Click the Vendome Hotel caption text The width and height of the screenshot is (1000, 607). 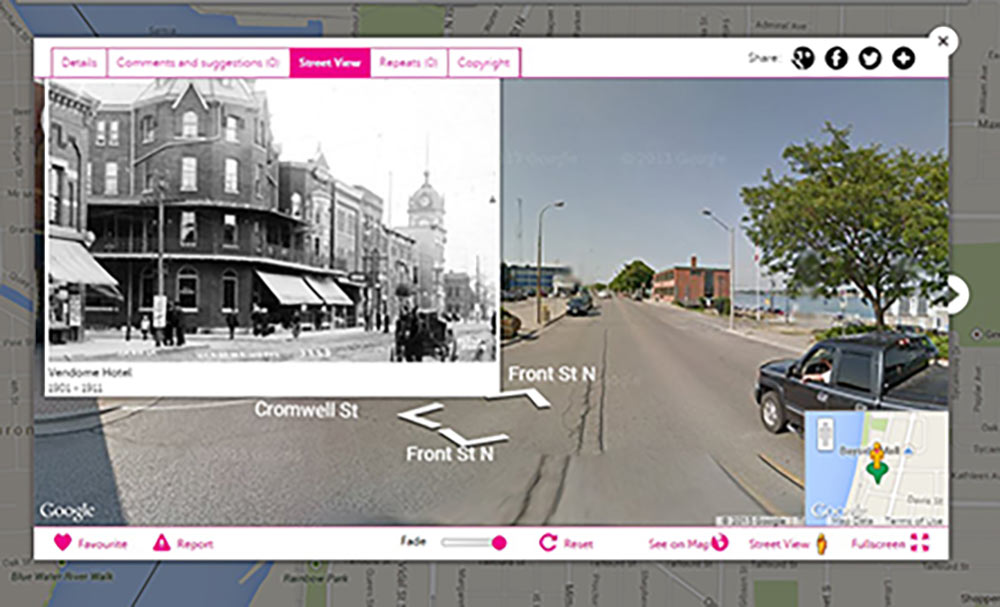[90, 372]
